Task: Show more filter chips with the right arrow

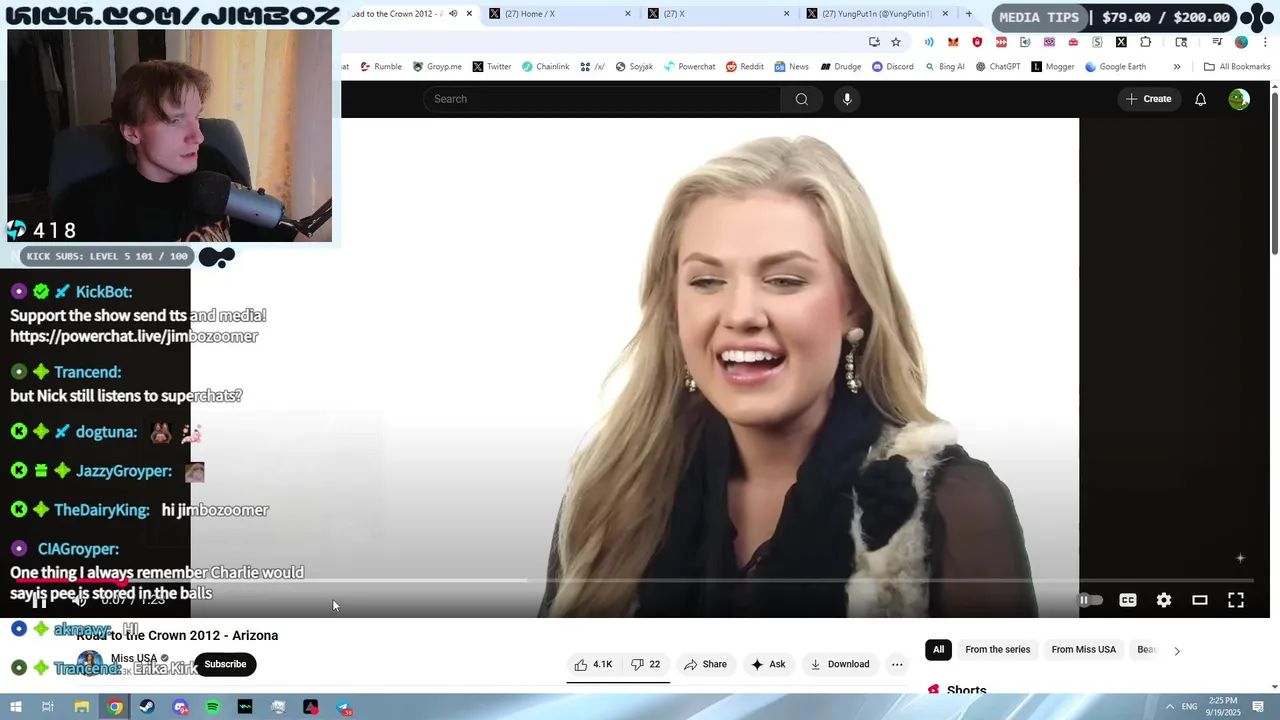Action: [1177, 651]
